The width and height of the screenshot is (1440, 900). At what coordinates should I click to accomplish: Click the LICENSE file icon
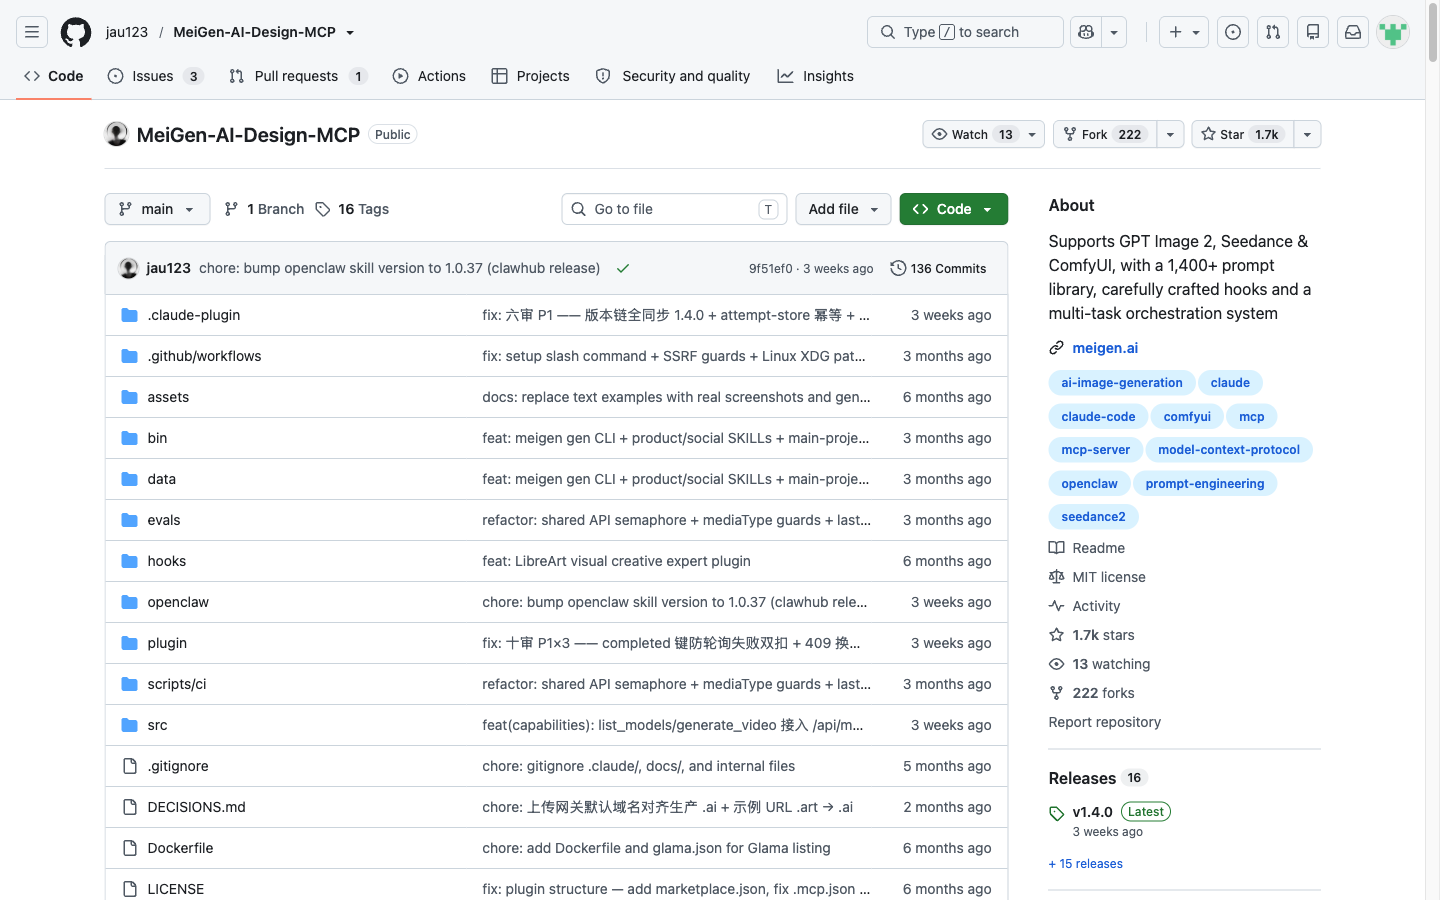[x=129, y=889]
